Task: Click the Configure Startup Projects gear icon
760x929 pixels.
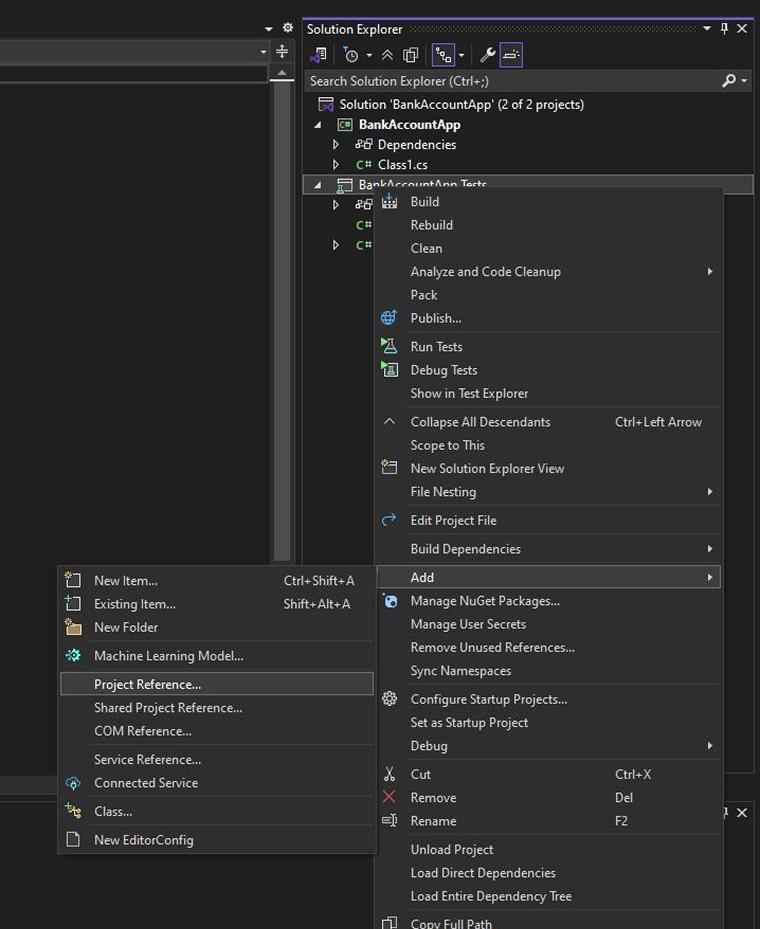Action: pyautogui.click(x=389, y=699)
